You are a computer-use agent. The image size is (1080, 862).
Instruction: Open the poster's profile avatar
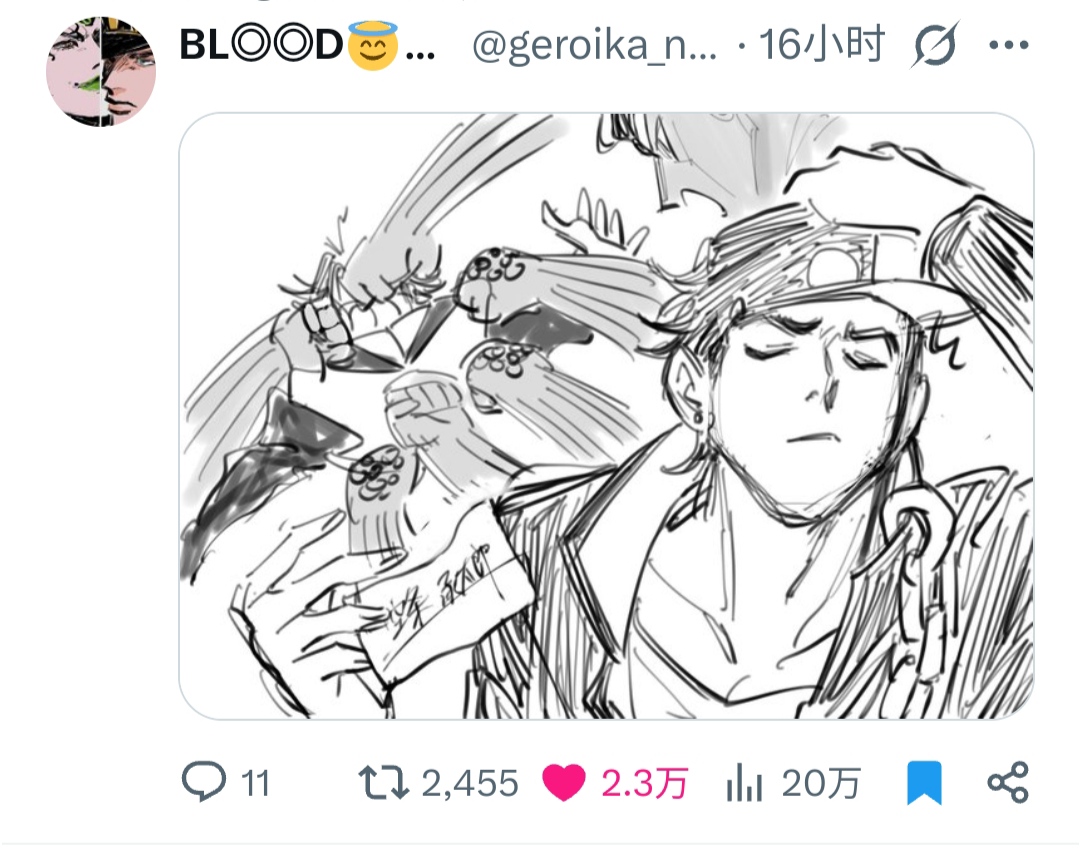point(101,71)
